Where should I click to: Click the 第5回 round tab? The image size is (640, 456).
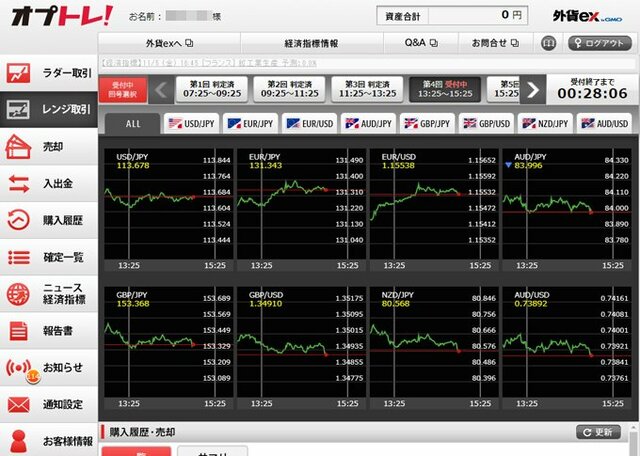[x=504, y=89]
